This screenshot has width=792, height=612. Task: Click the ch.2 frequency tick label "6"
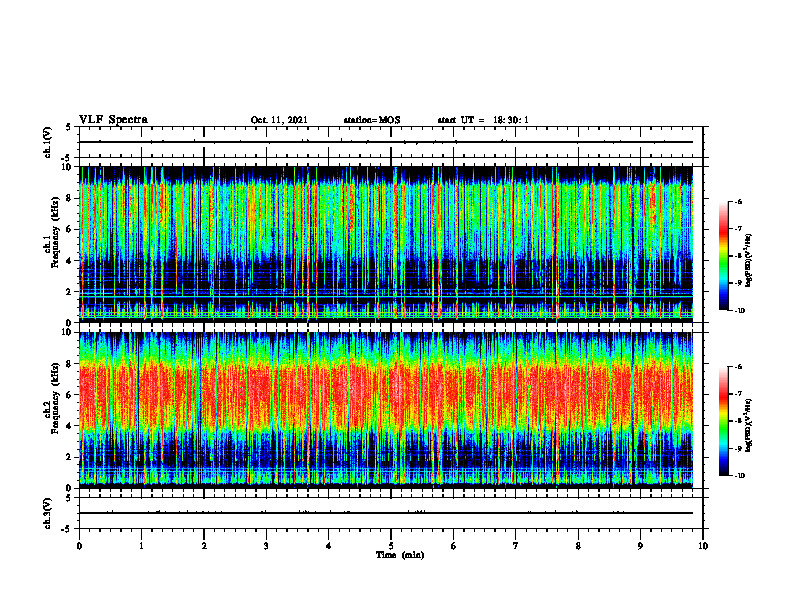tap(70, 395)
